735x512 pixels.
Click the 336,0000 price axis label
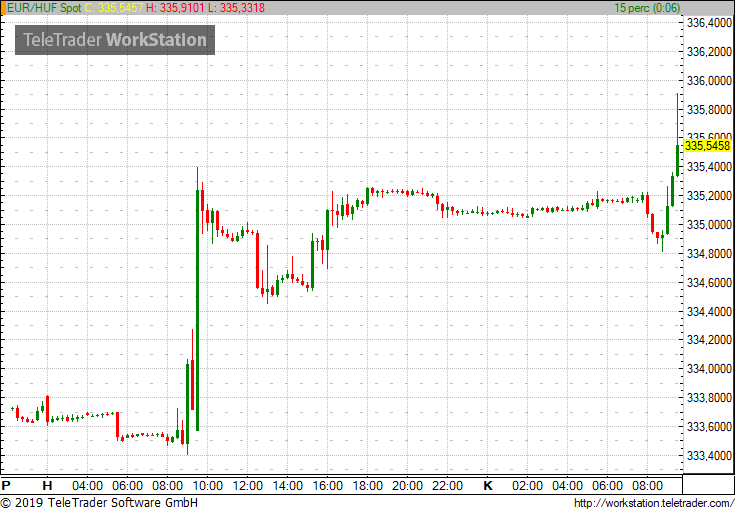point(708,81)
